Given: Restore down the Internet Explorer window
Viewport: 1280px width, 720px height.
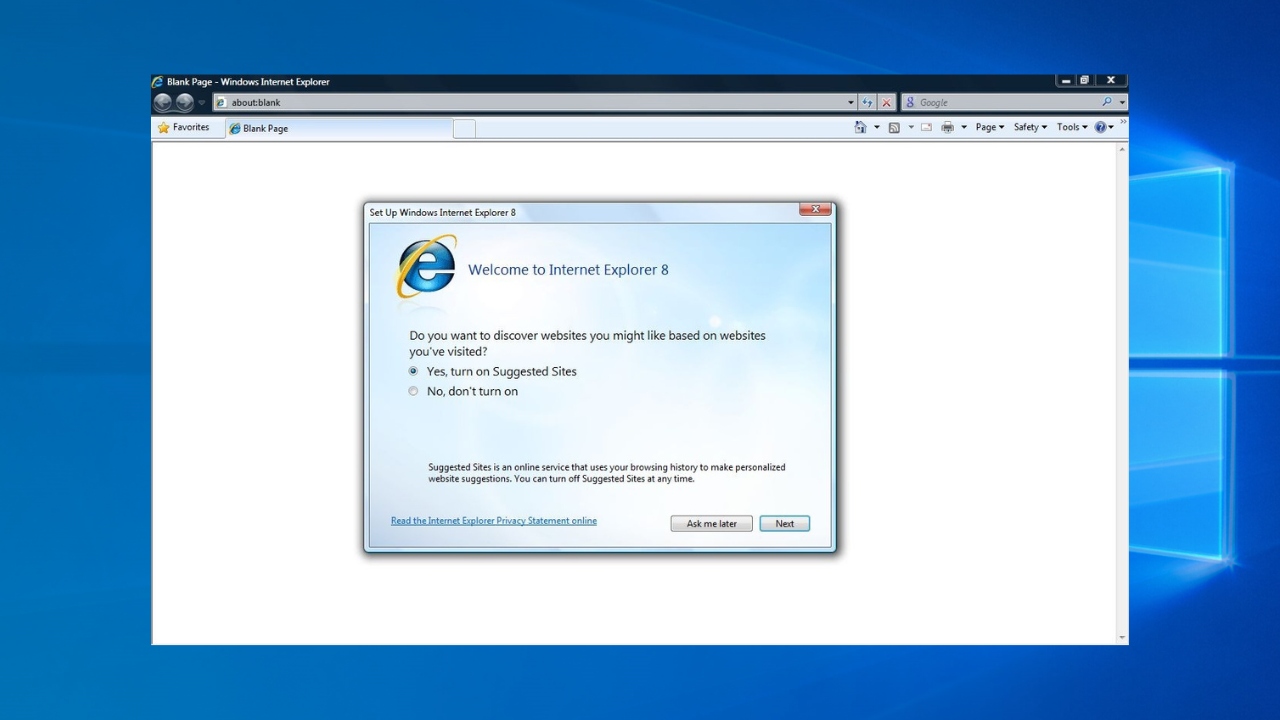Looking at the screenshot, I should click(1085, 81).
